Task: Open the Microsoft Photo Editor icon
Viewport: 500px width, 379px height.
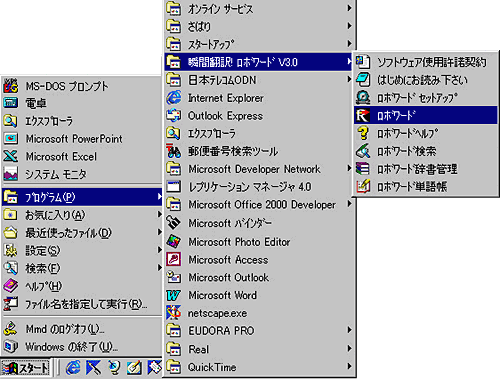Action: pyautogui.click(x=174, y=241)
